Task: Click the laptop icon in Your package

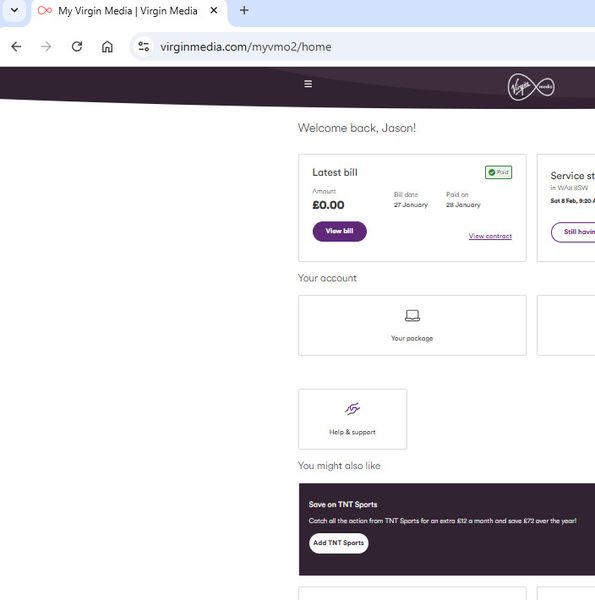Action: click(x=412, y=316)
